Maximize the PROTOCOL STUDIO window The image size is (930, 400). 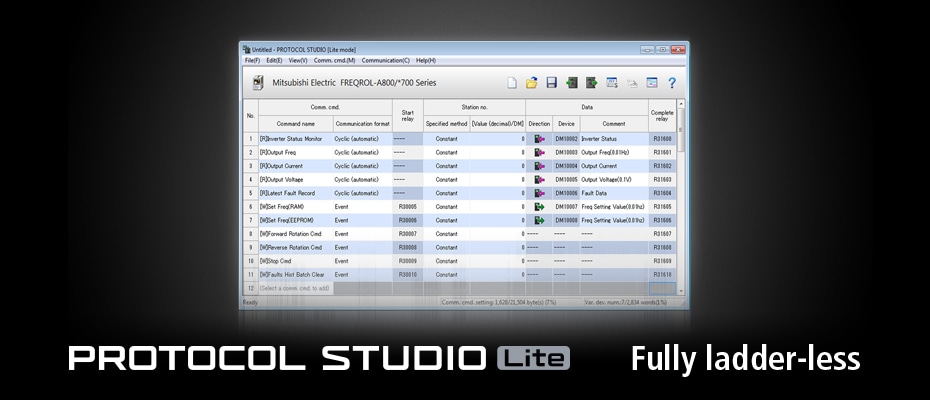point(663,50)
